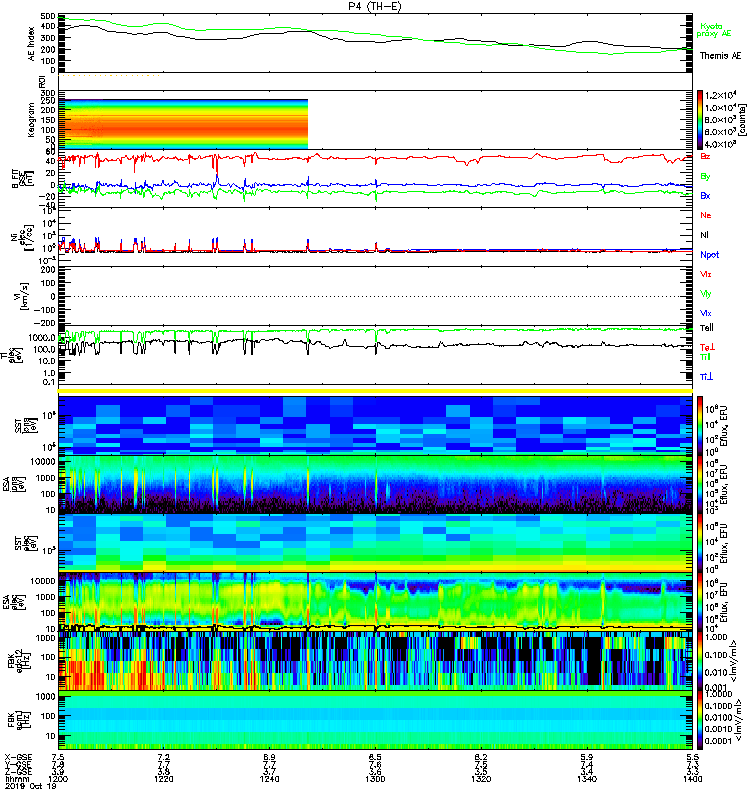Screen dimensions: 750x800
Task: Click the FBK edc12 spectrogram panel
Action: tap(376, 661)
